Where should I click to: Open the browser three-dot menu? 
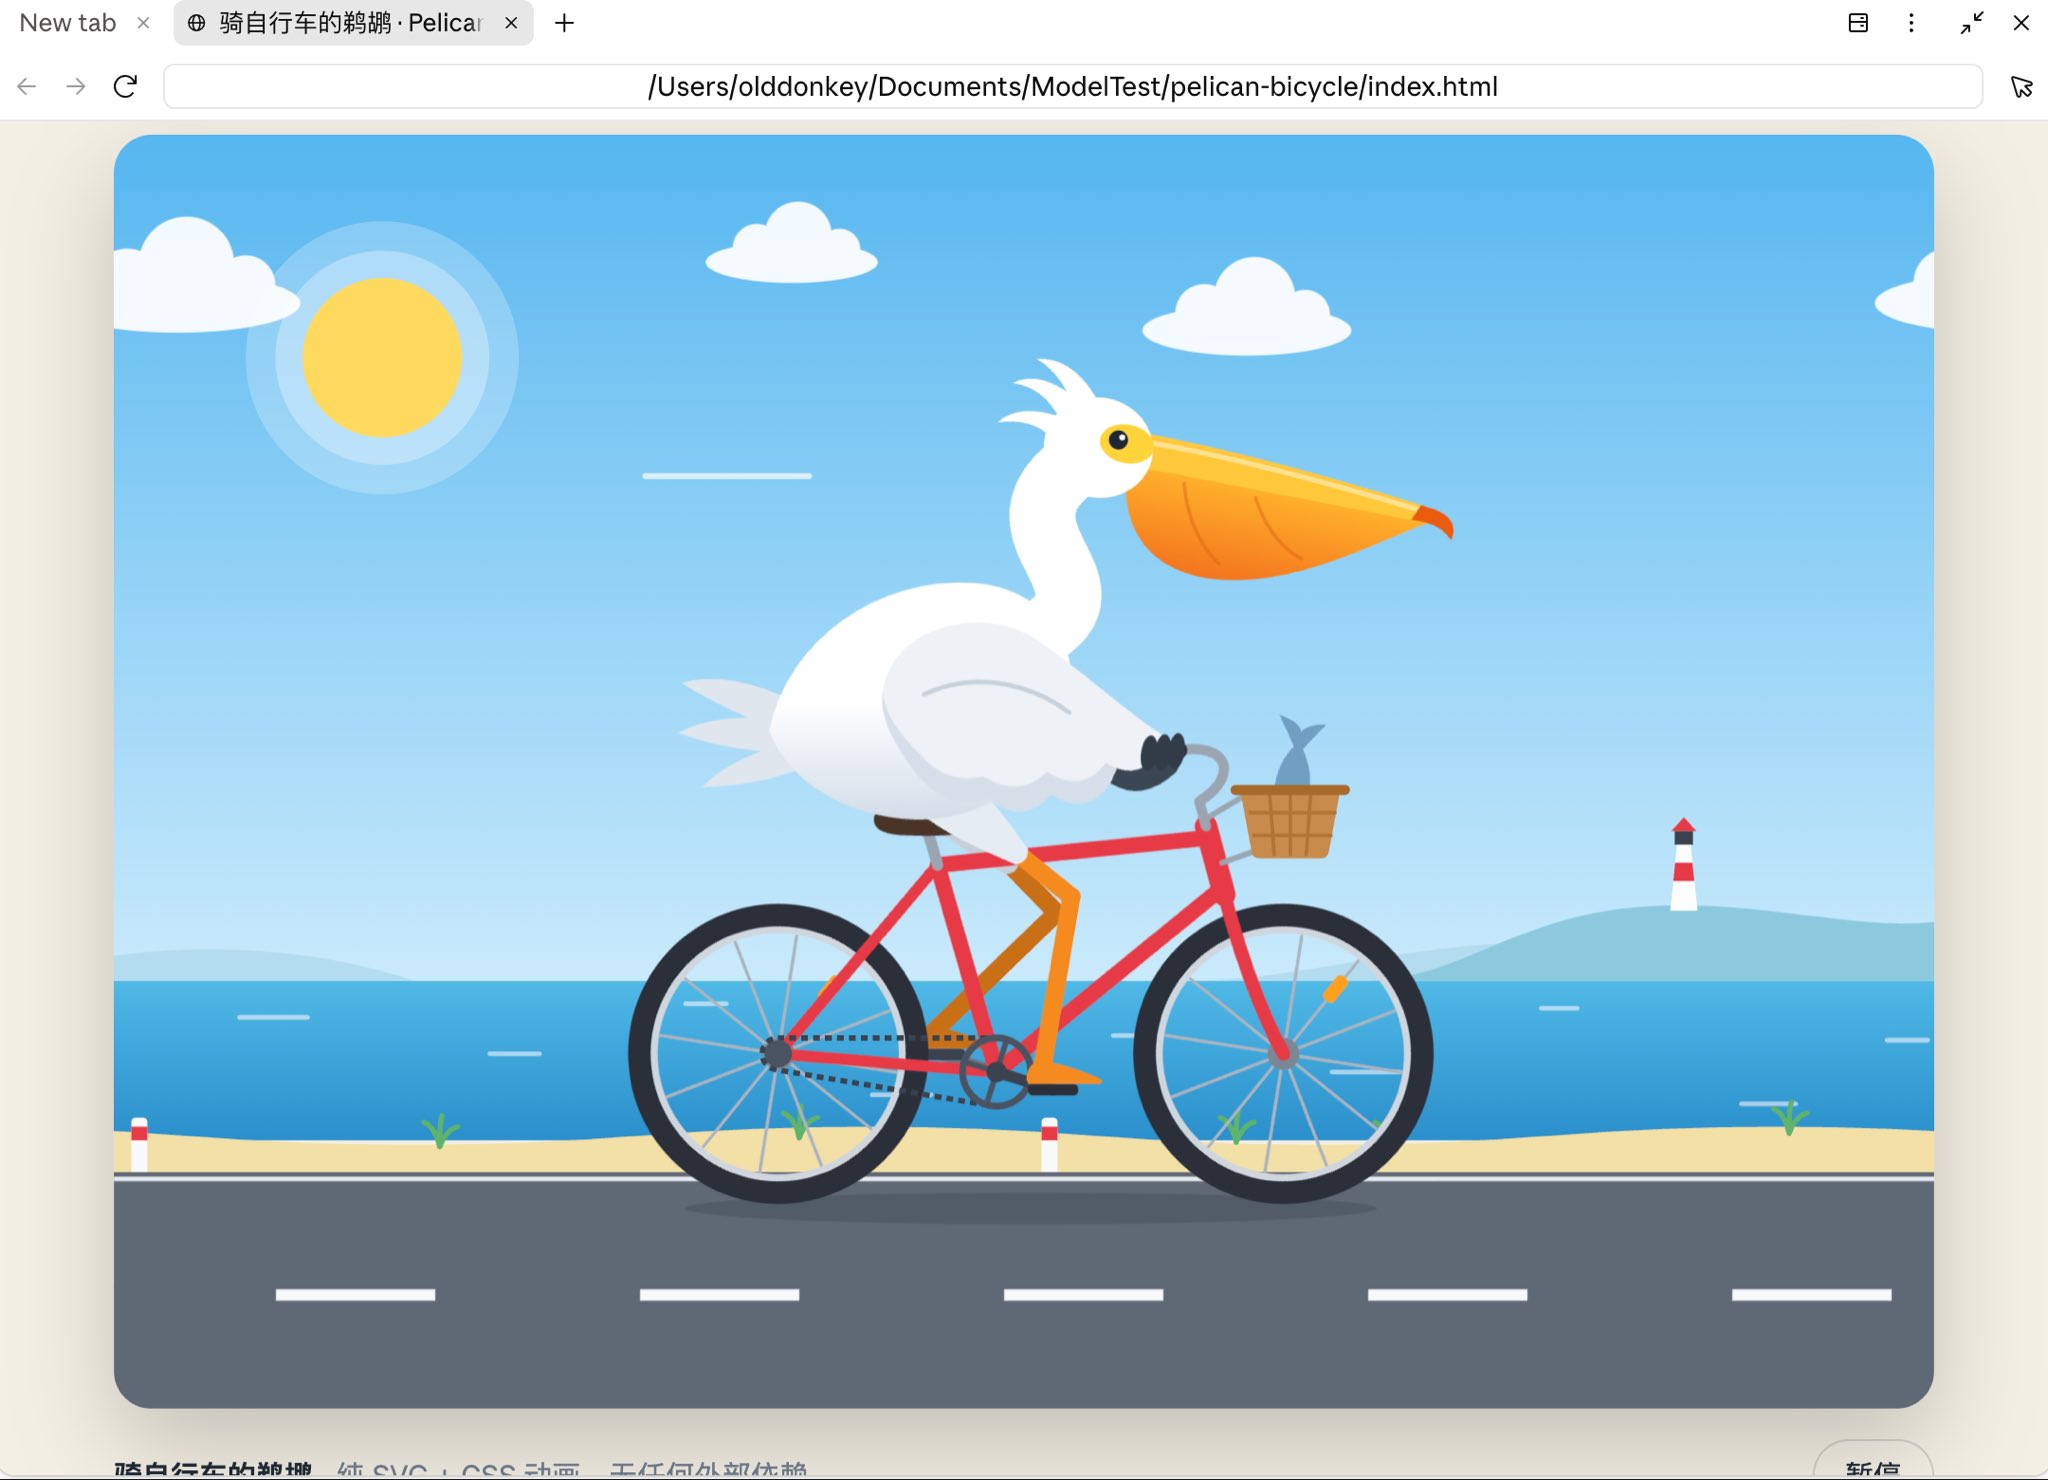(1911, 23)
